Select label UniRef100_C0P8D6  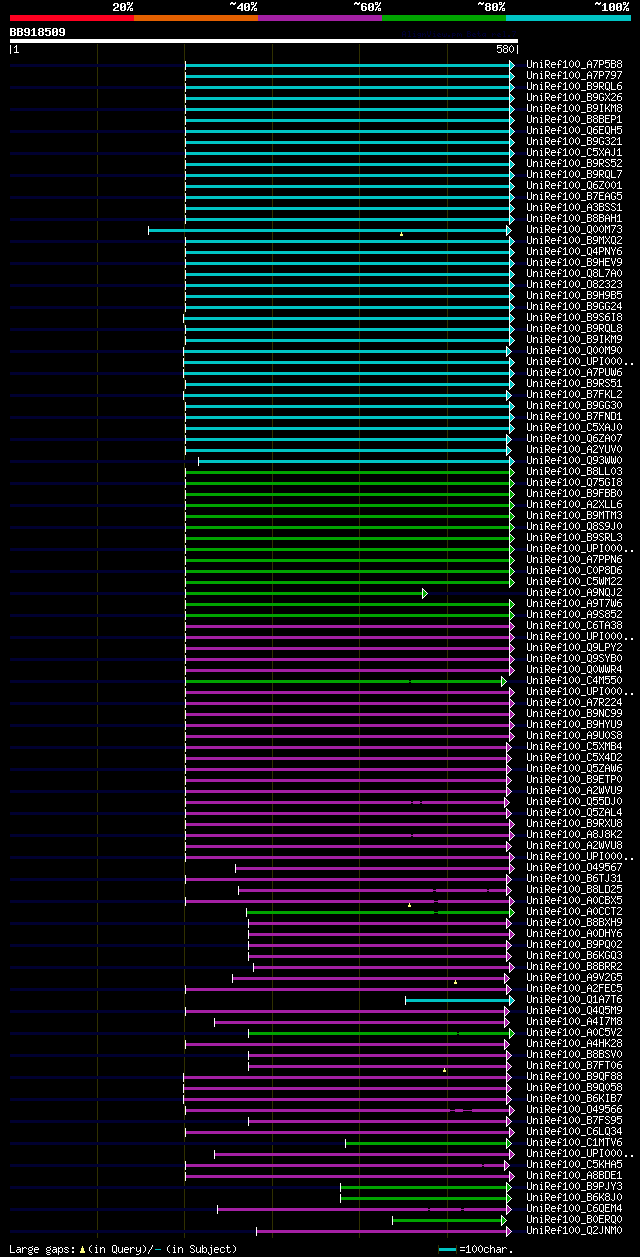click(574, 570)
